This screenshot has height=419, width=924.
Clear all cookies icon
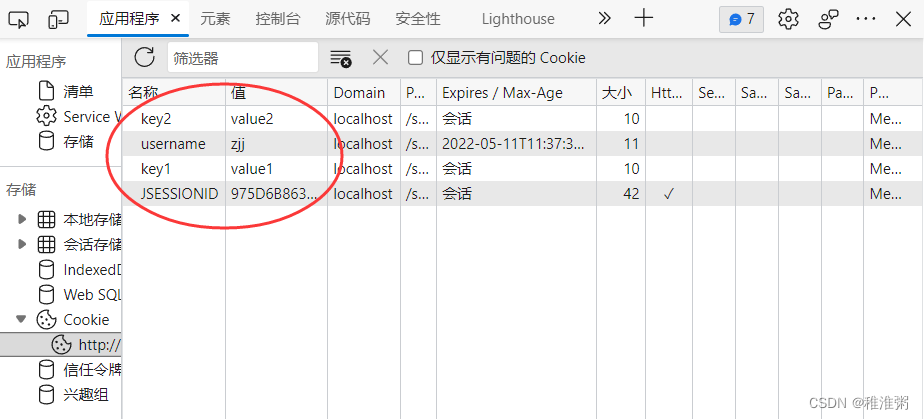click(341, 58)
